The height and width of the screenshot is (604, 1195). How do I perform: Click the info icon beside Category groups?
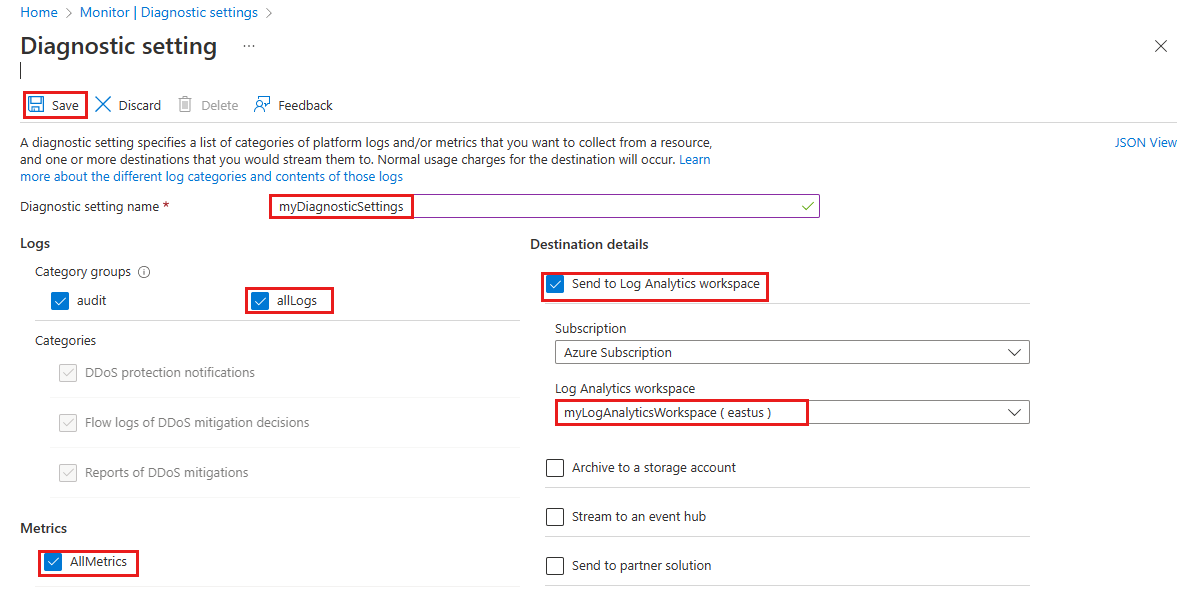pos(145,271)
